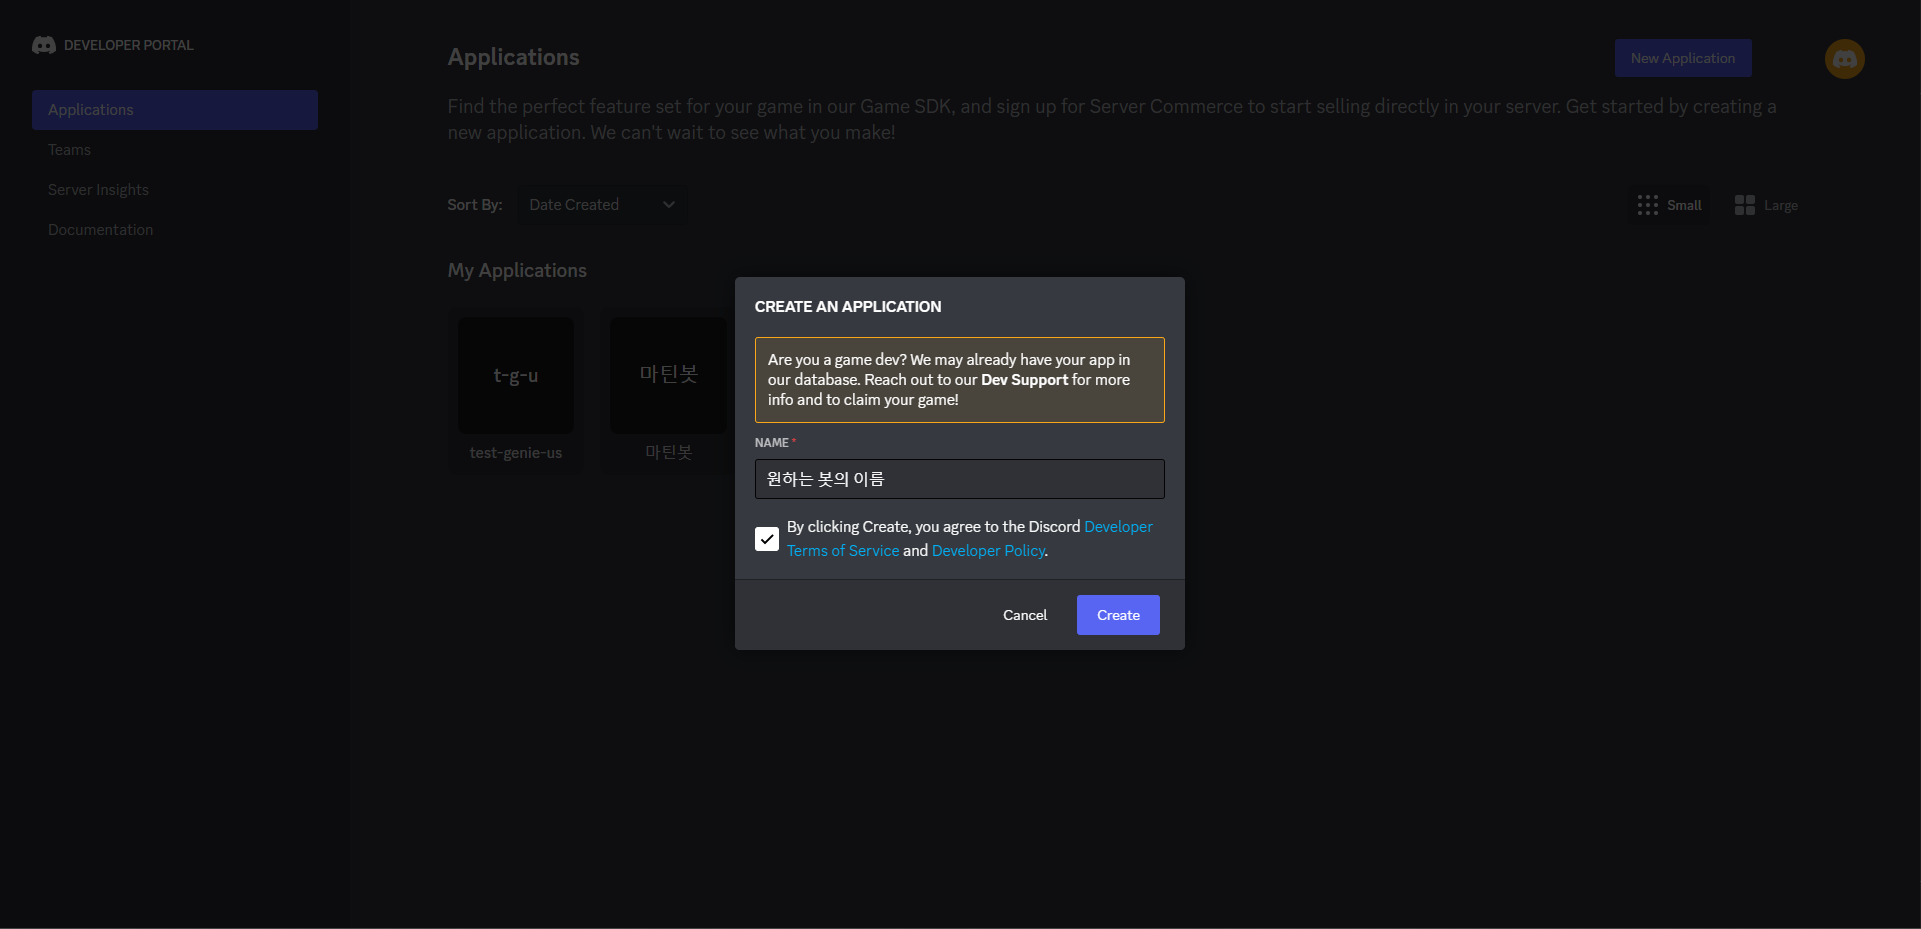Select Applications in the sidebar
This screenshot has width=1921, height=929.
[x=175, y=110]
